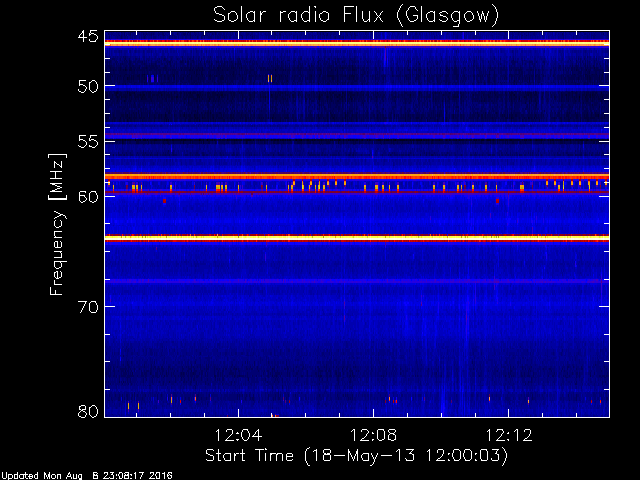Select the "45" frequency axis label
The height and width of the screenshot is (480, 640).
(x=88, y=36)
